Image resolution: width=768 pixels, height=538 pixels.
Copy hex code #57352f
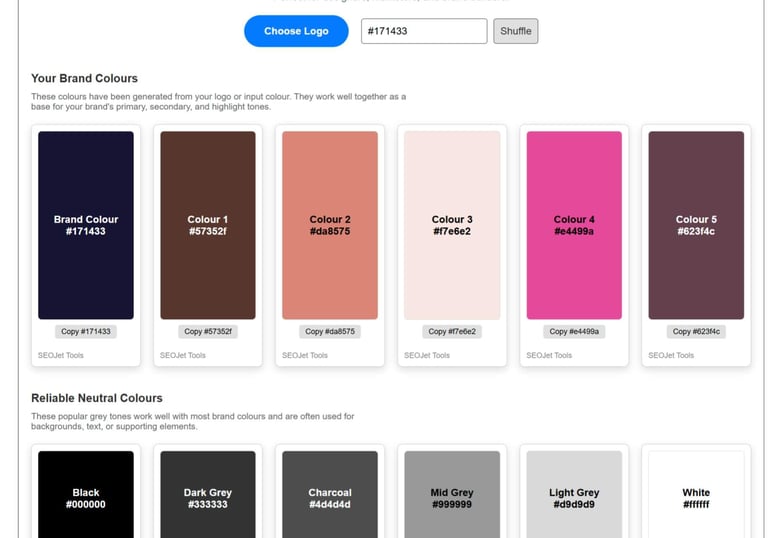pos(208,332)
